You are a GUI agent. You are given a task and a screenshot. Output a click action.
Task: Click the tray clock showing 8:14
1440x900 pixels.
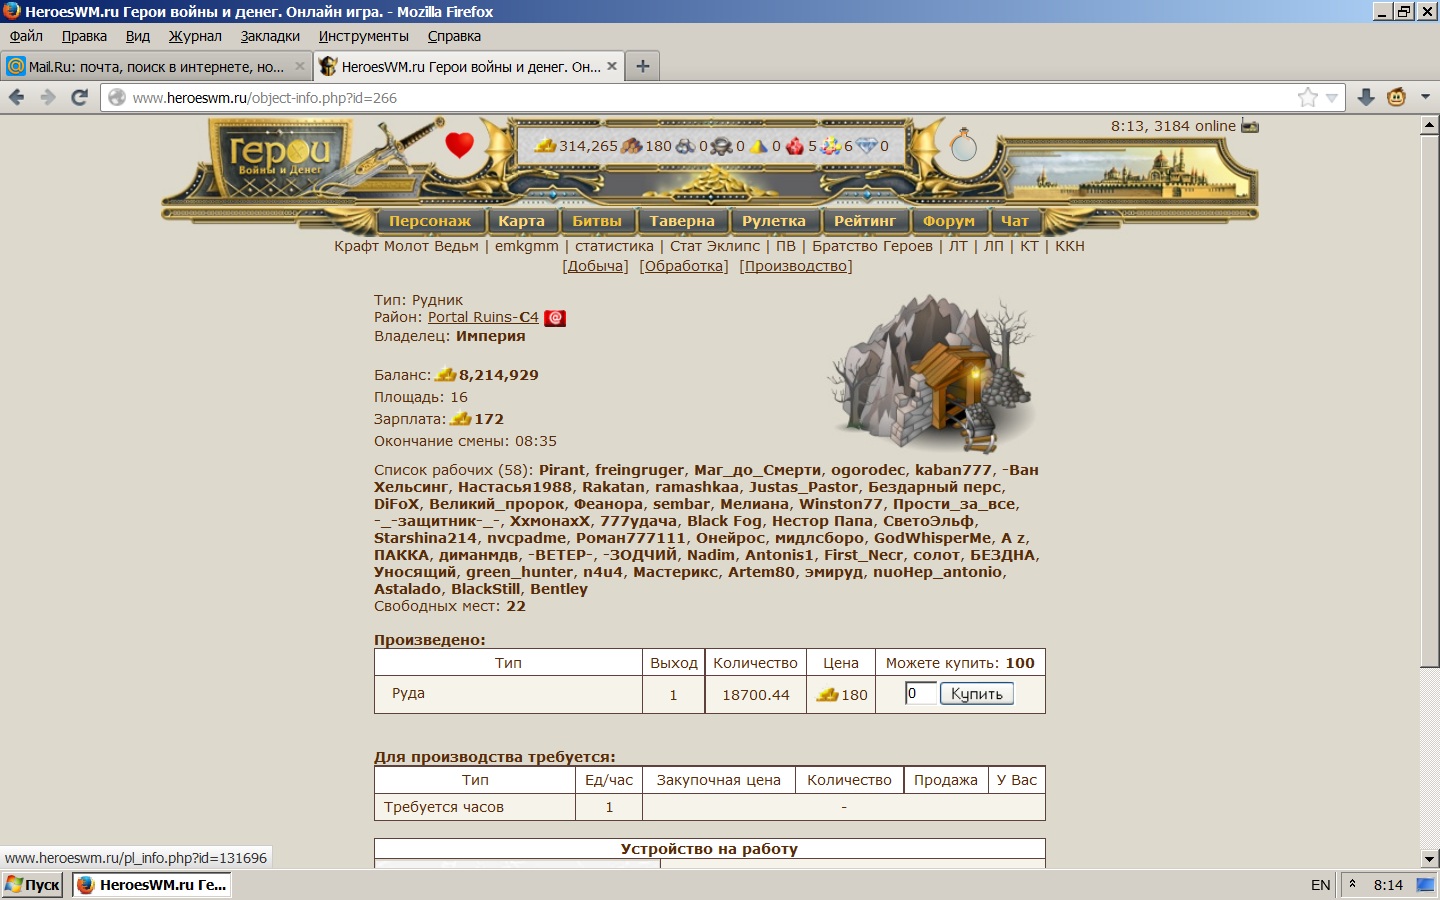(x=1388, y=885)
